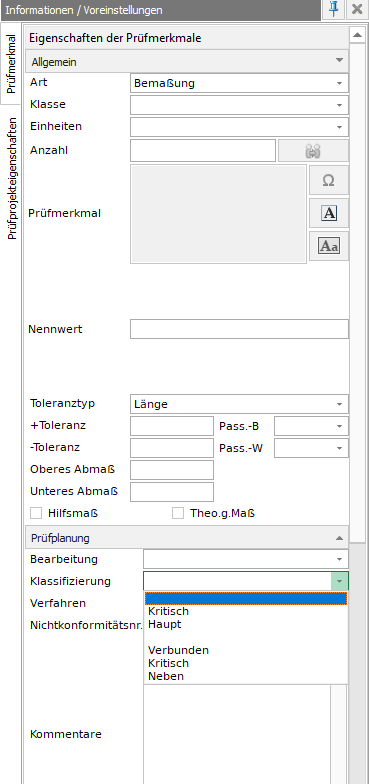Switch to the Prüfprojekteigenschaften tab
Screen dimensions: 369x784
coord(12,178)
